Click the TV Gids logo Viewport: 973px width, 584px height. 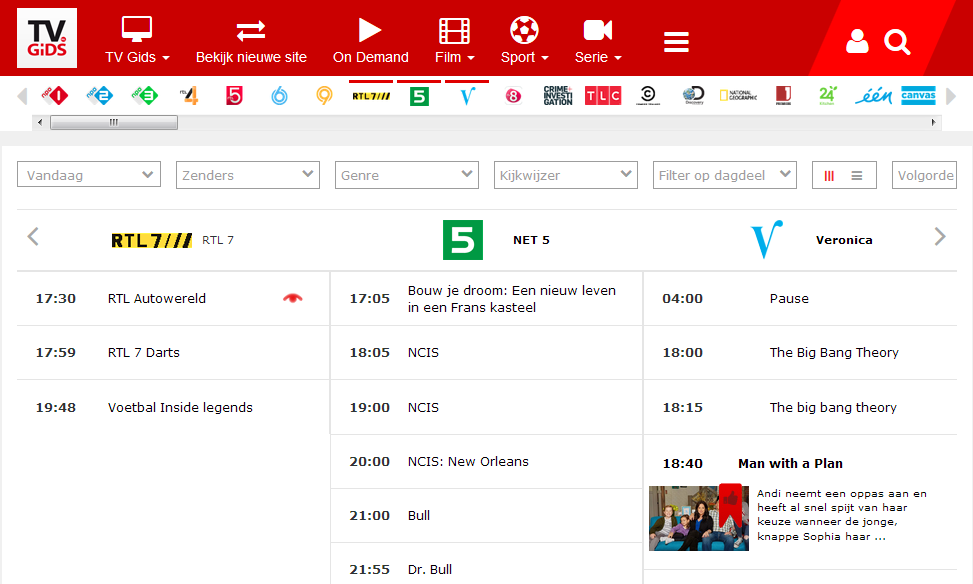tap(47, 38)
